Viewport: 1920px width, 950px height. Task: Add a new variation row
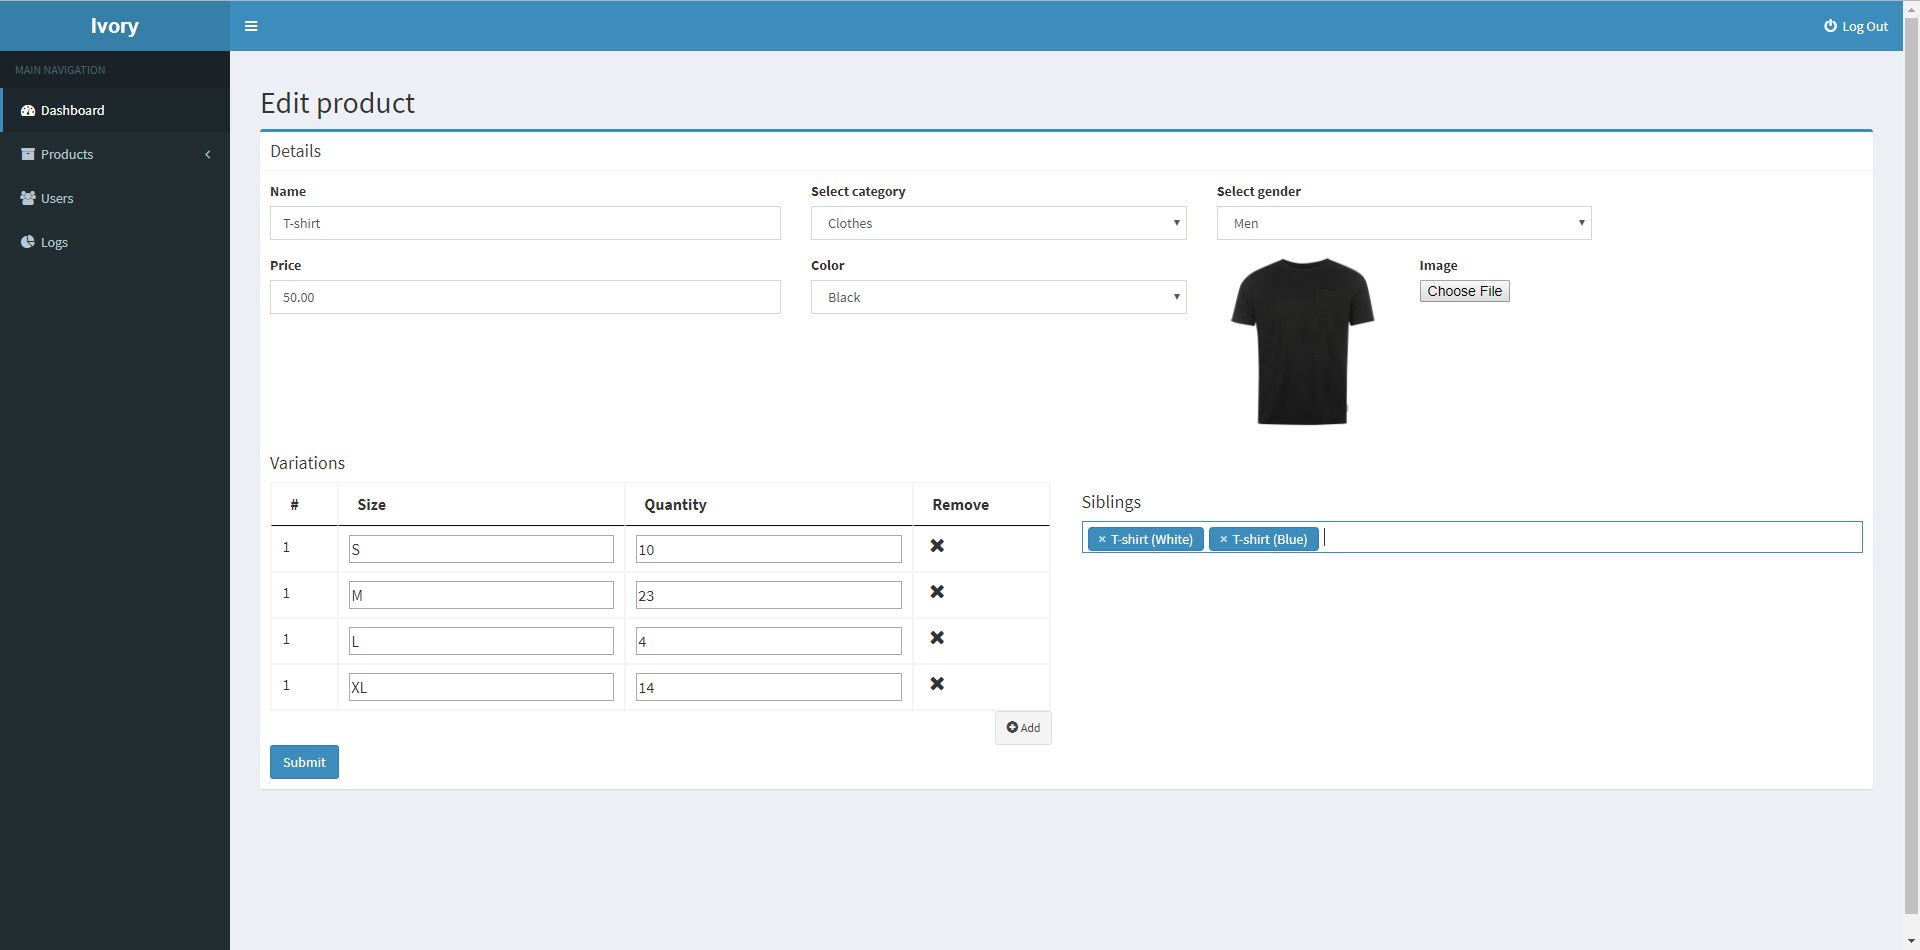point(1022,728)
